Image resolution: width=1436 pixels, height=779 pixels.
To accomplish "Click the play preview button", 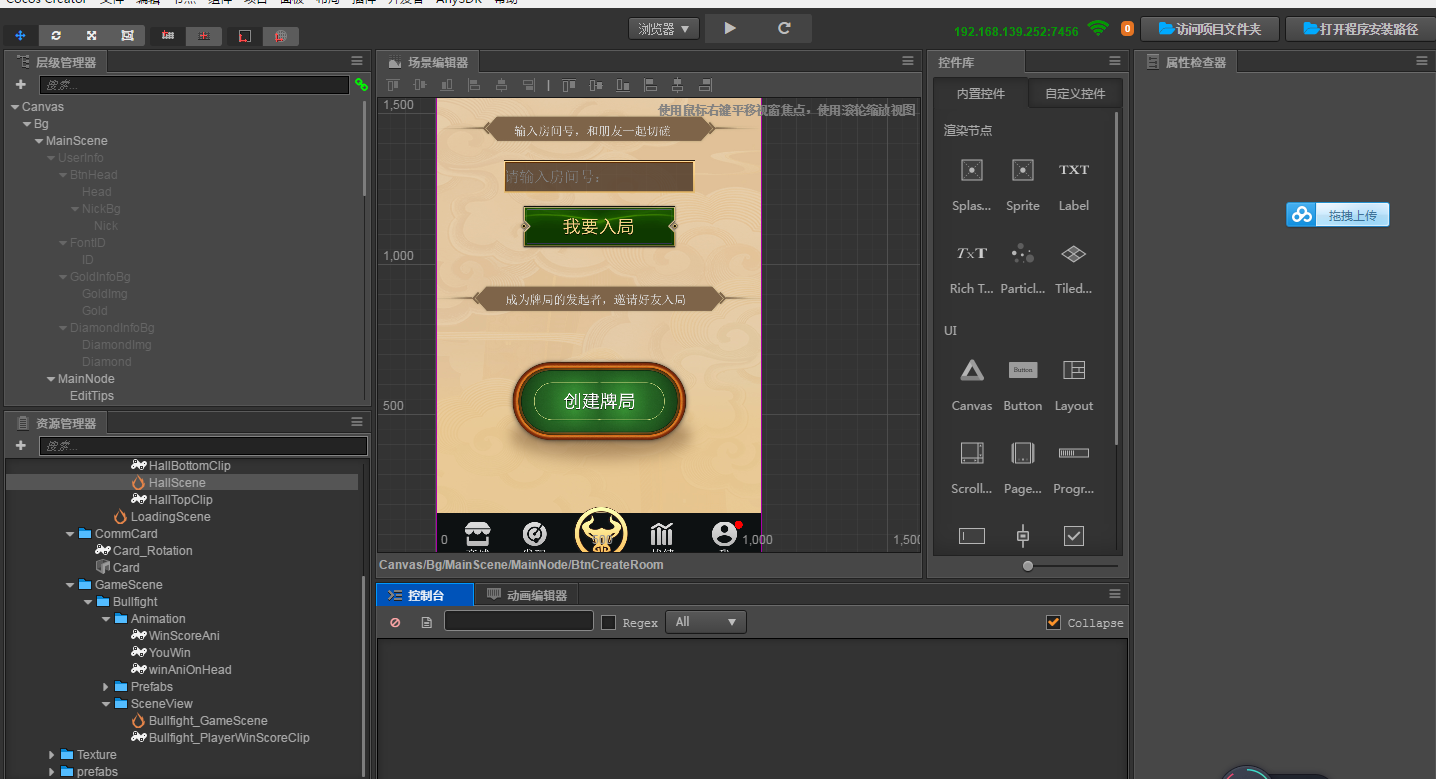I will pos(730,29).
